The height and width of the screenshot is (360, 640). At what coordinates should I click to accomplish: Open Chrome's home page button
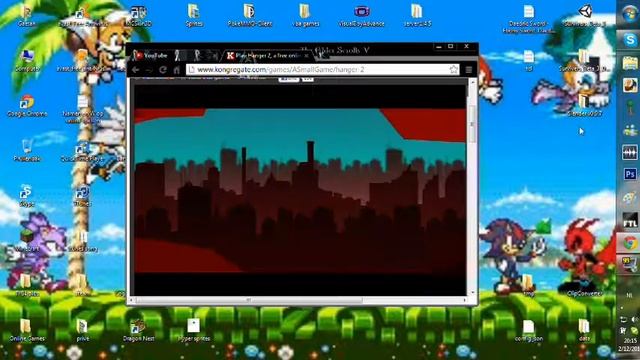click(x=176, y=70)
